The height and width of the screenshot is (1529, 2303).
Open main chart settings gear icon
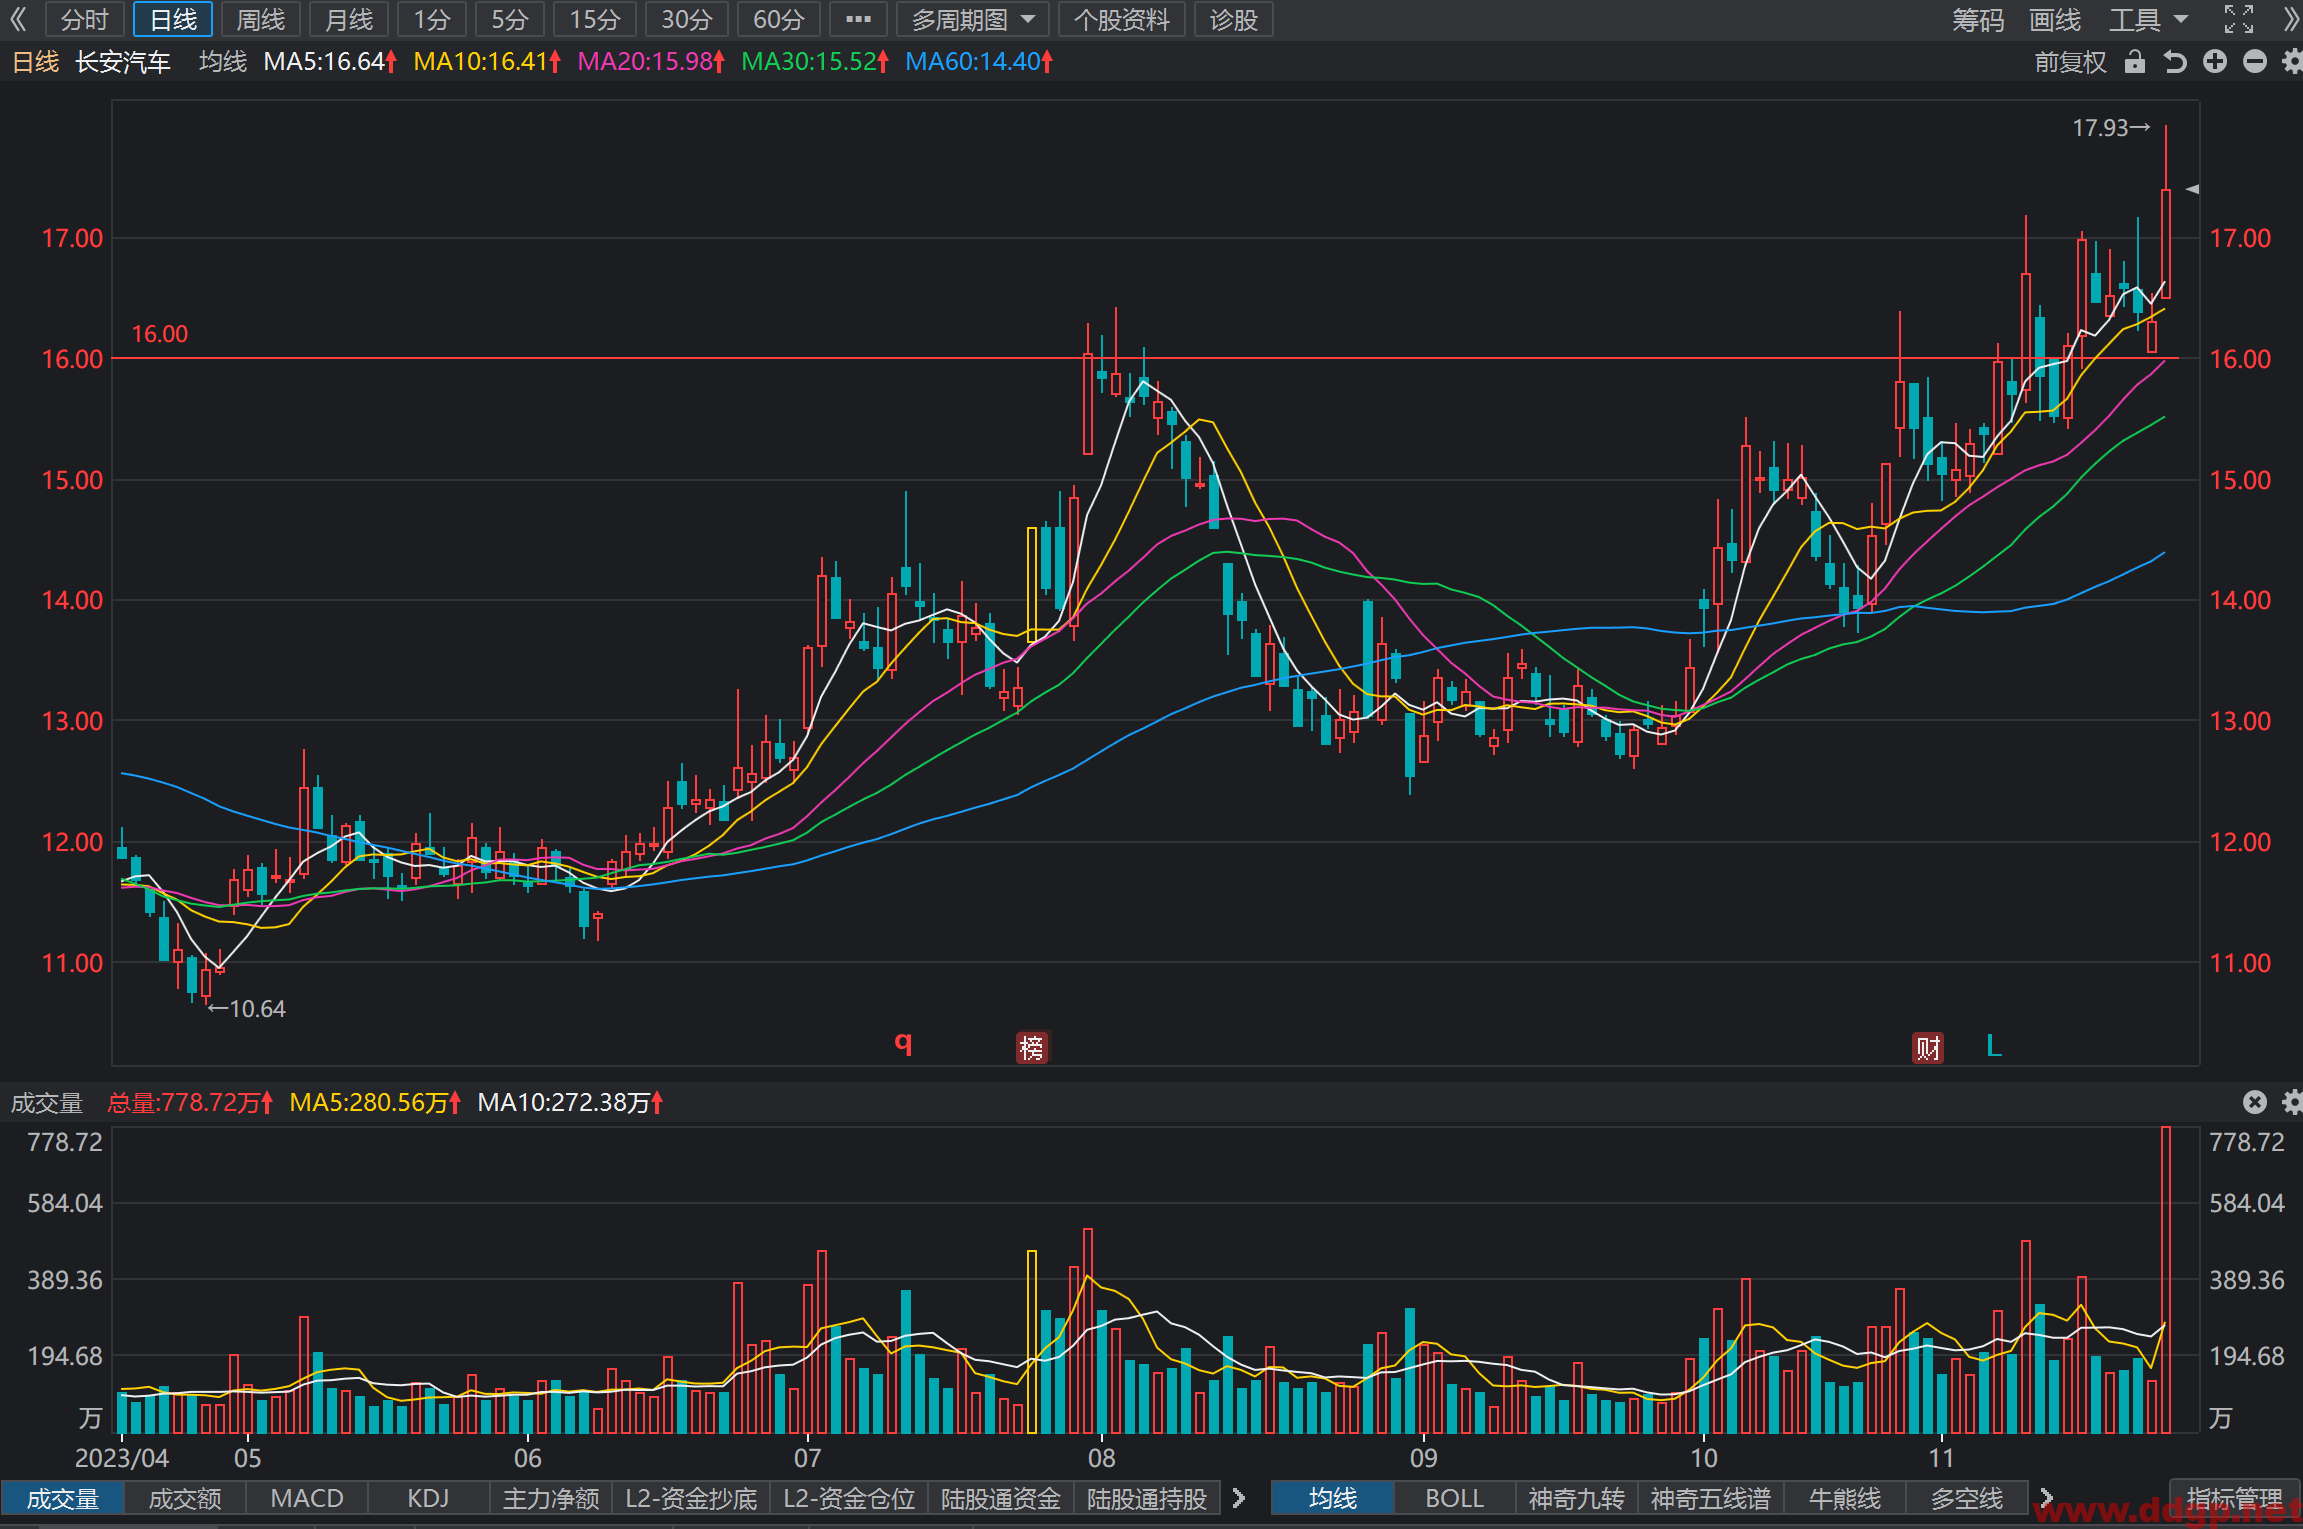coord(2292,62)
